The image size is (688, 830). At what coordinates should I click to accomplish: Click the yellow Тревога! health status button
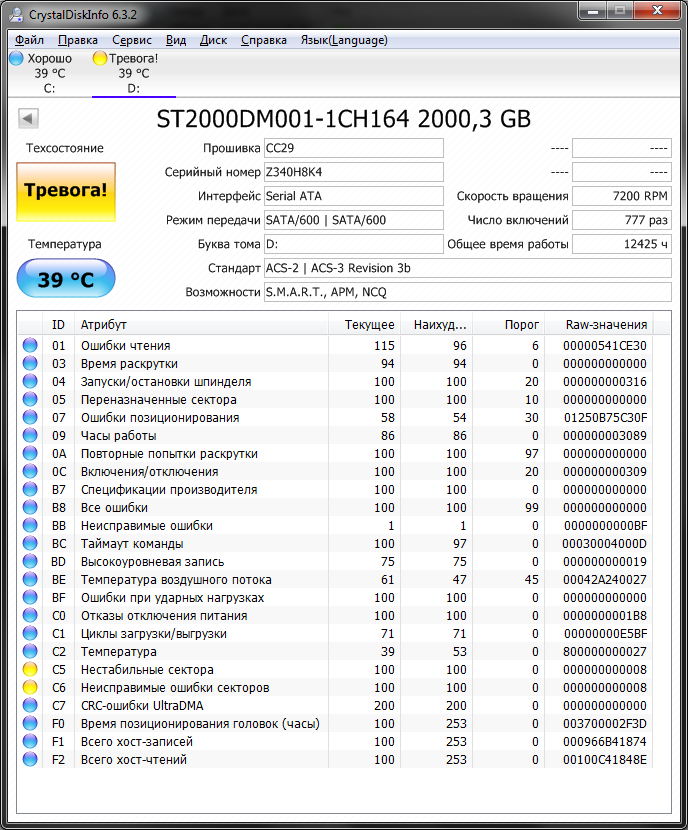coord(66,192)
